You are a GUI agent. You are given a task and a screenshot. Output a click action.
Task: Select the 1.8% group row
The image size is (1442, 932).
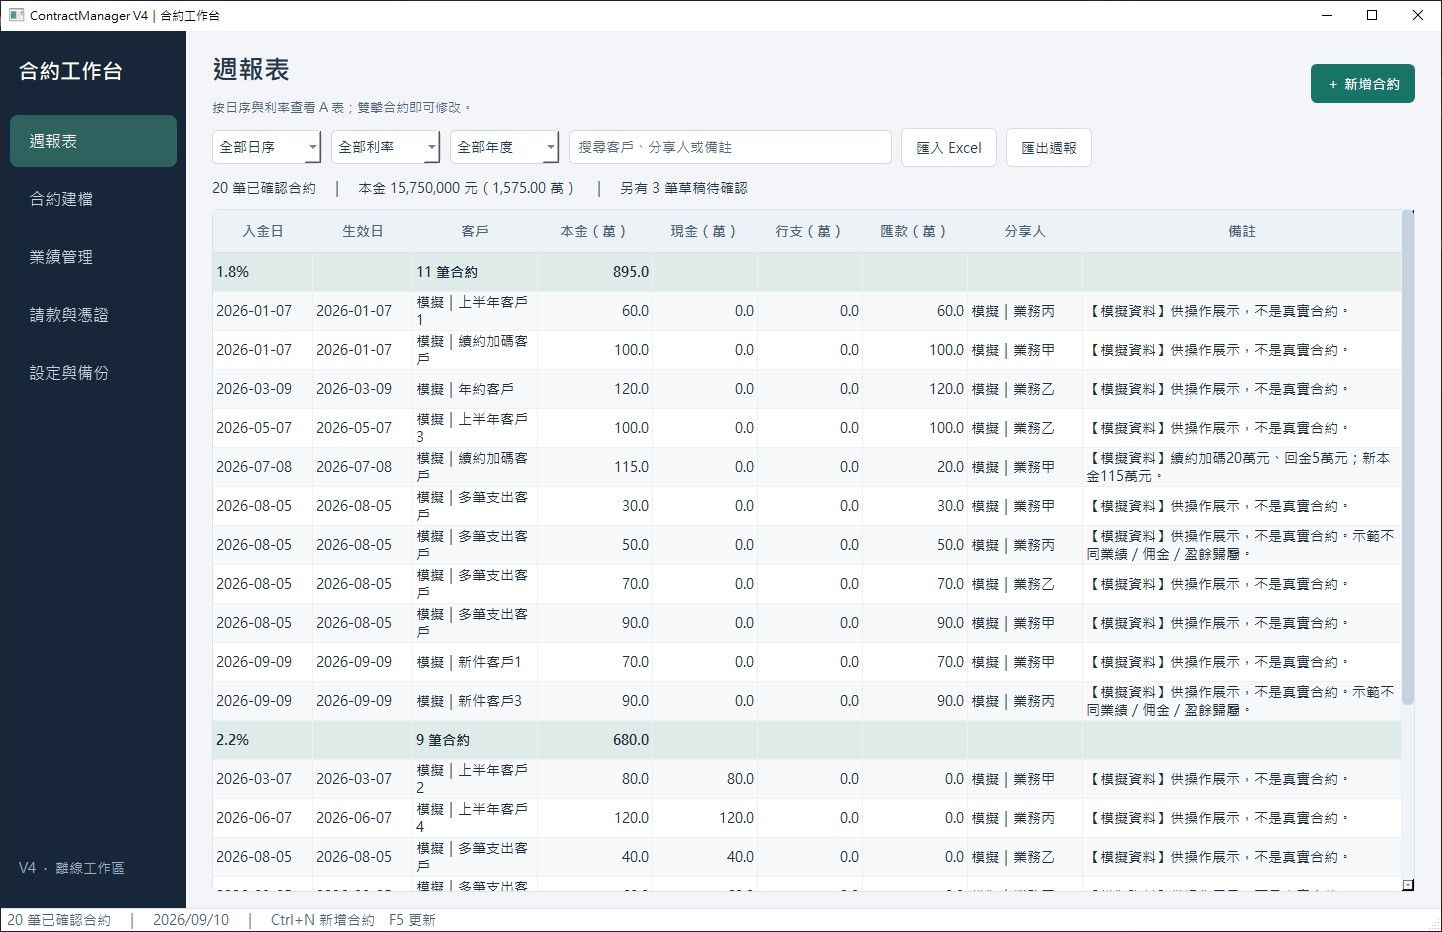pos(807,272)
